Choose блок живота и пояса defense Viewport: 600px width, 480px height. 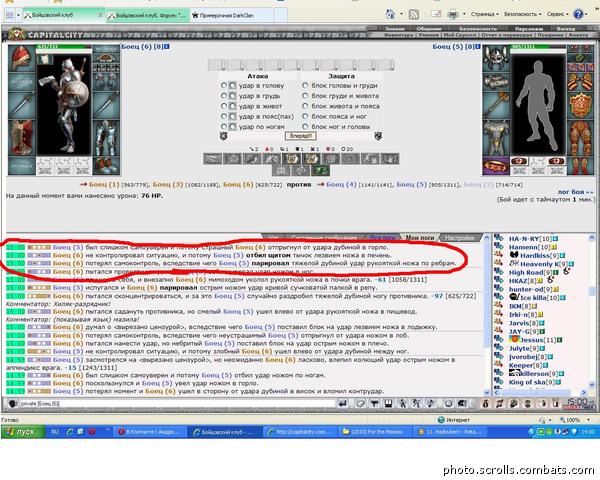(x=305, y=106)
